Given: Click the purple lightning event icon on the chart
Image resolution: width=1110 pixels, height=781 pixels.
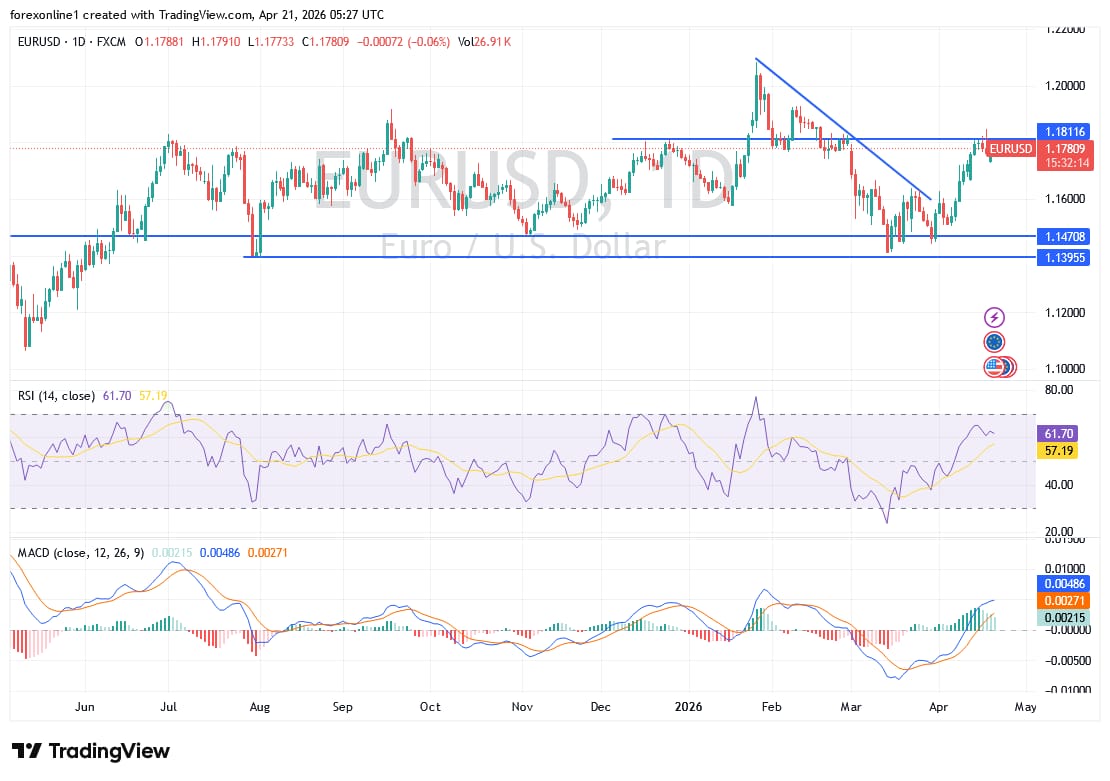Looking at the screenshot, I should tap(994, 317).
